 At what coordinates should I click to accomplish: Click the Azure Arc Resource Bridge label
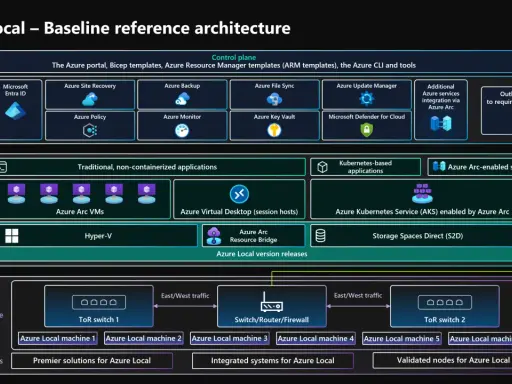[x=253, y=236]
